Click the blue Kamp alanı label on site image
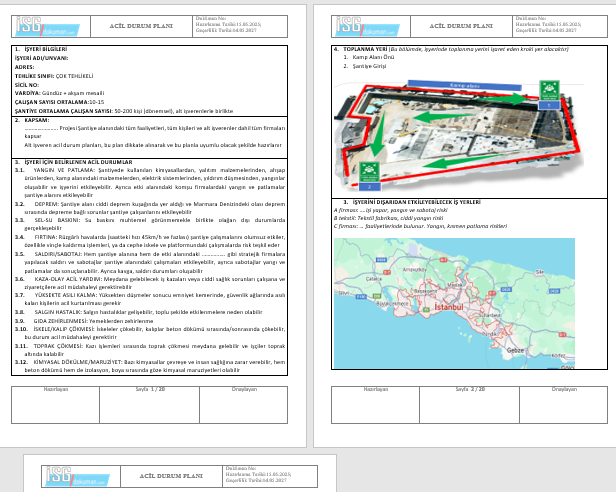 click(x=464, y=85)
